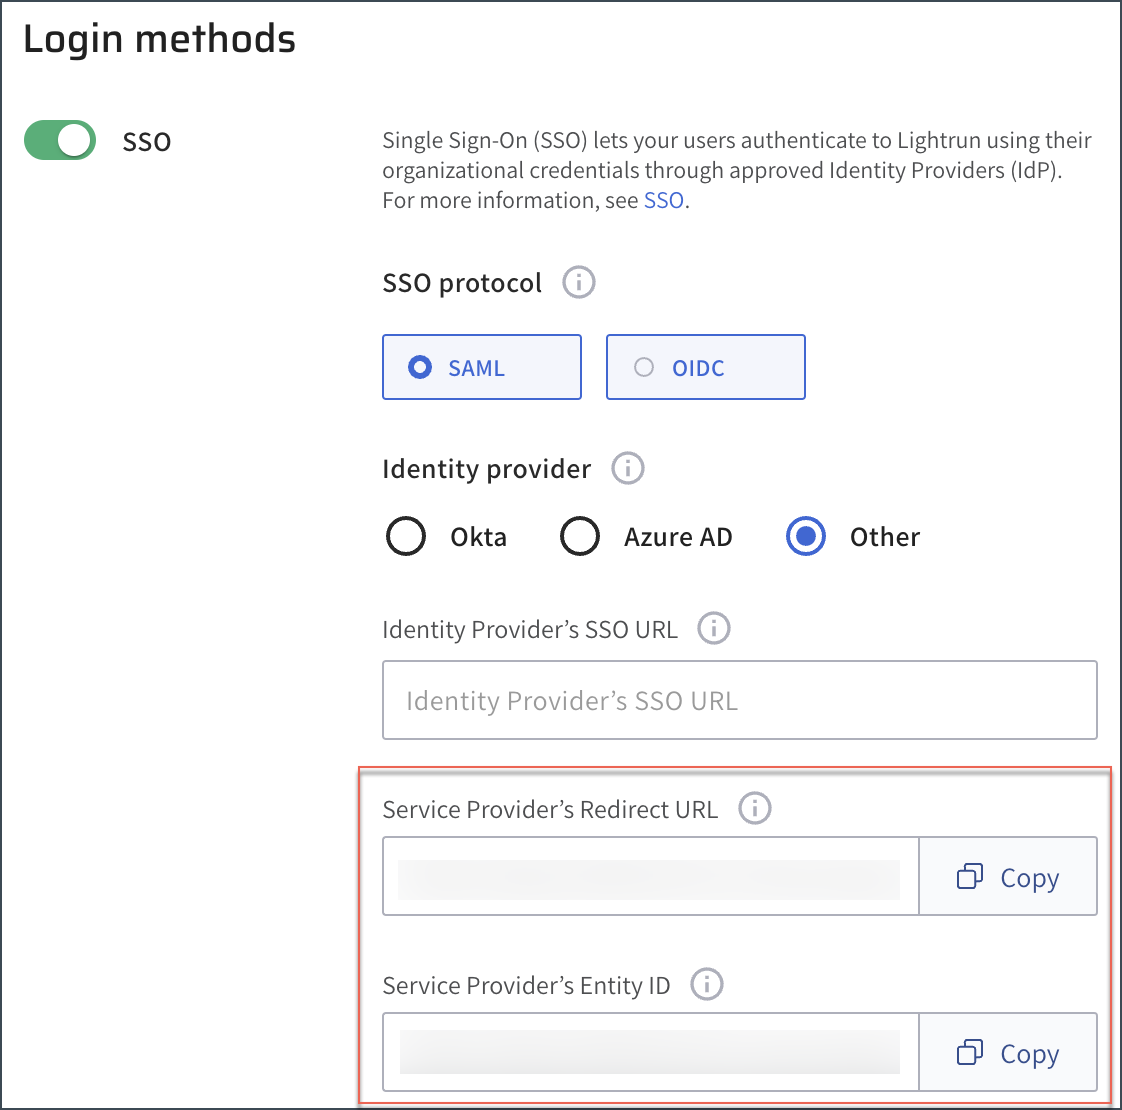Disable the SSO toggle switch
This screenshot has width=1122, height=1110.
coord(60,141)
